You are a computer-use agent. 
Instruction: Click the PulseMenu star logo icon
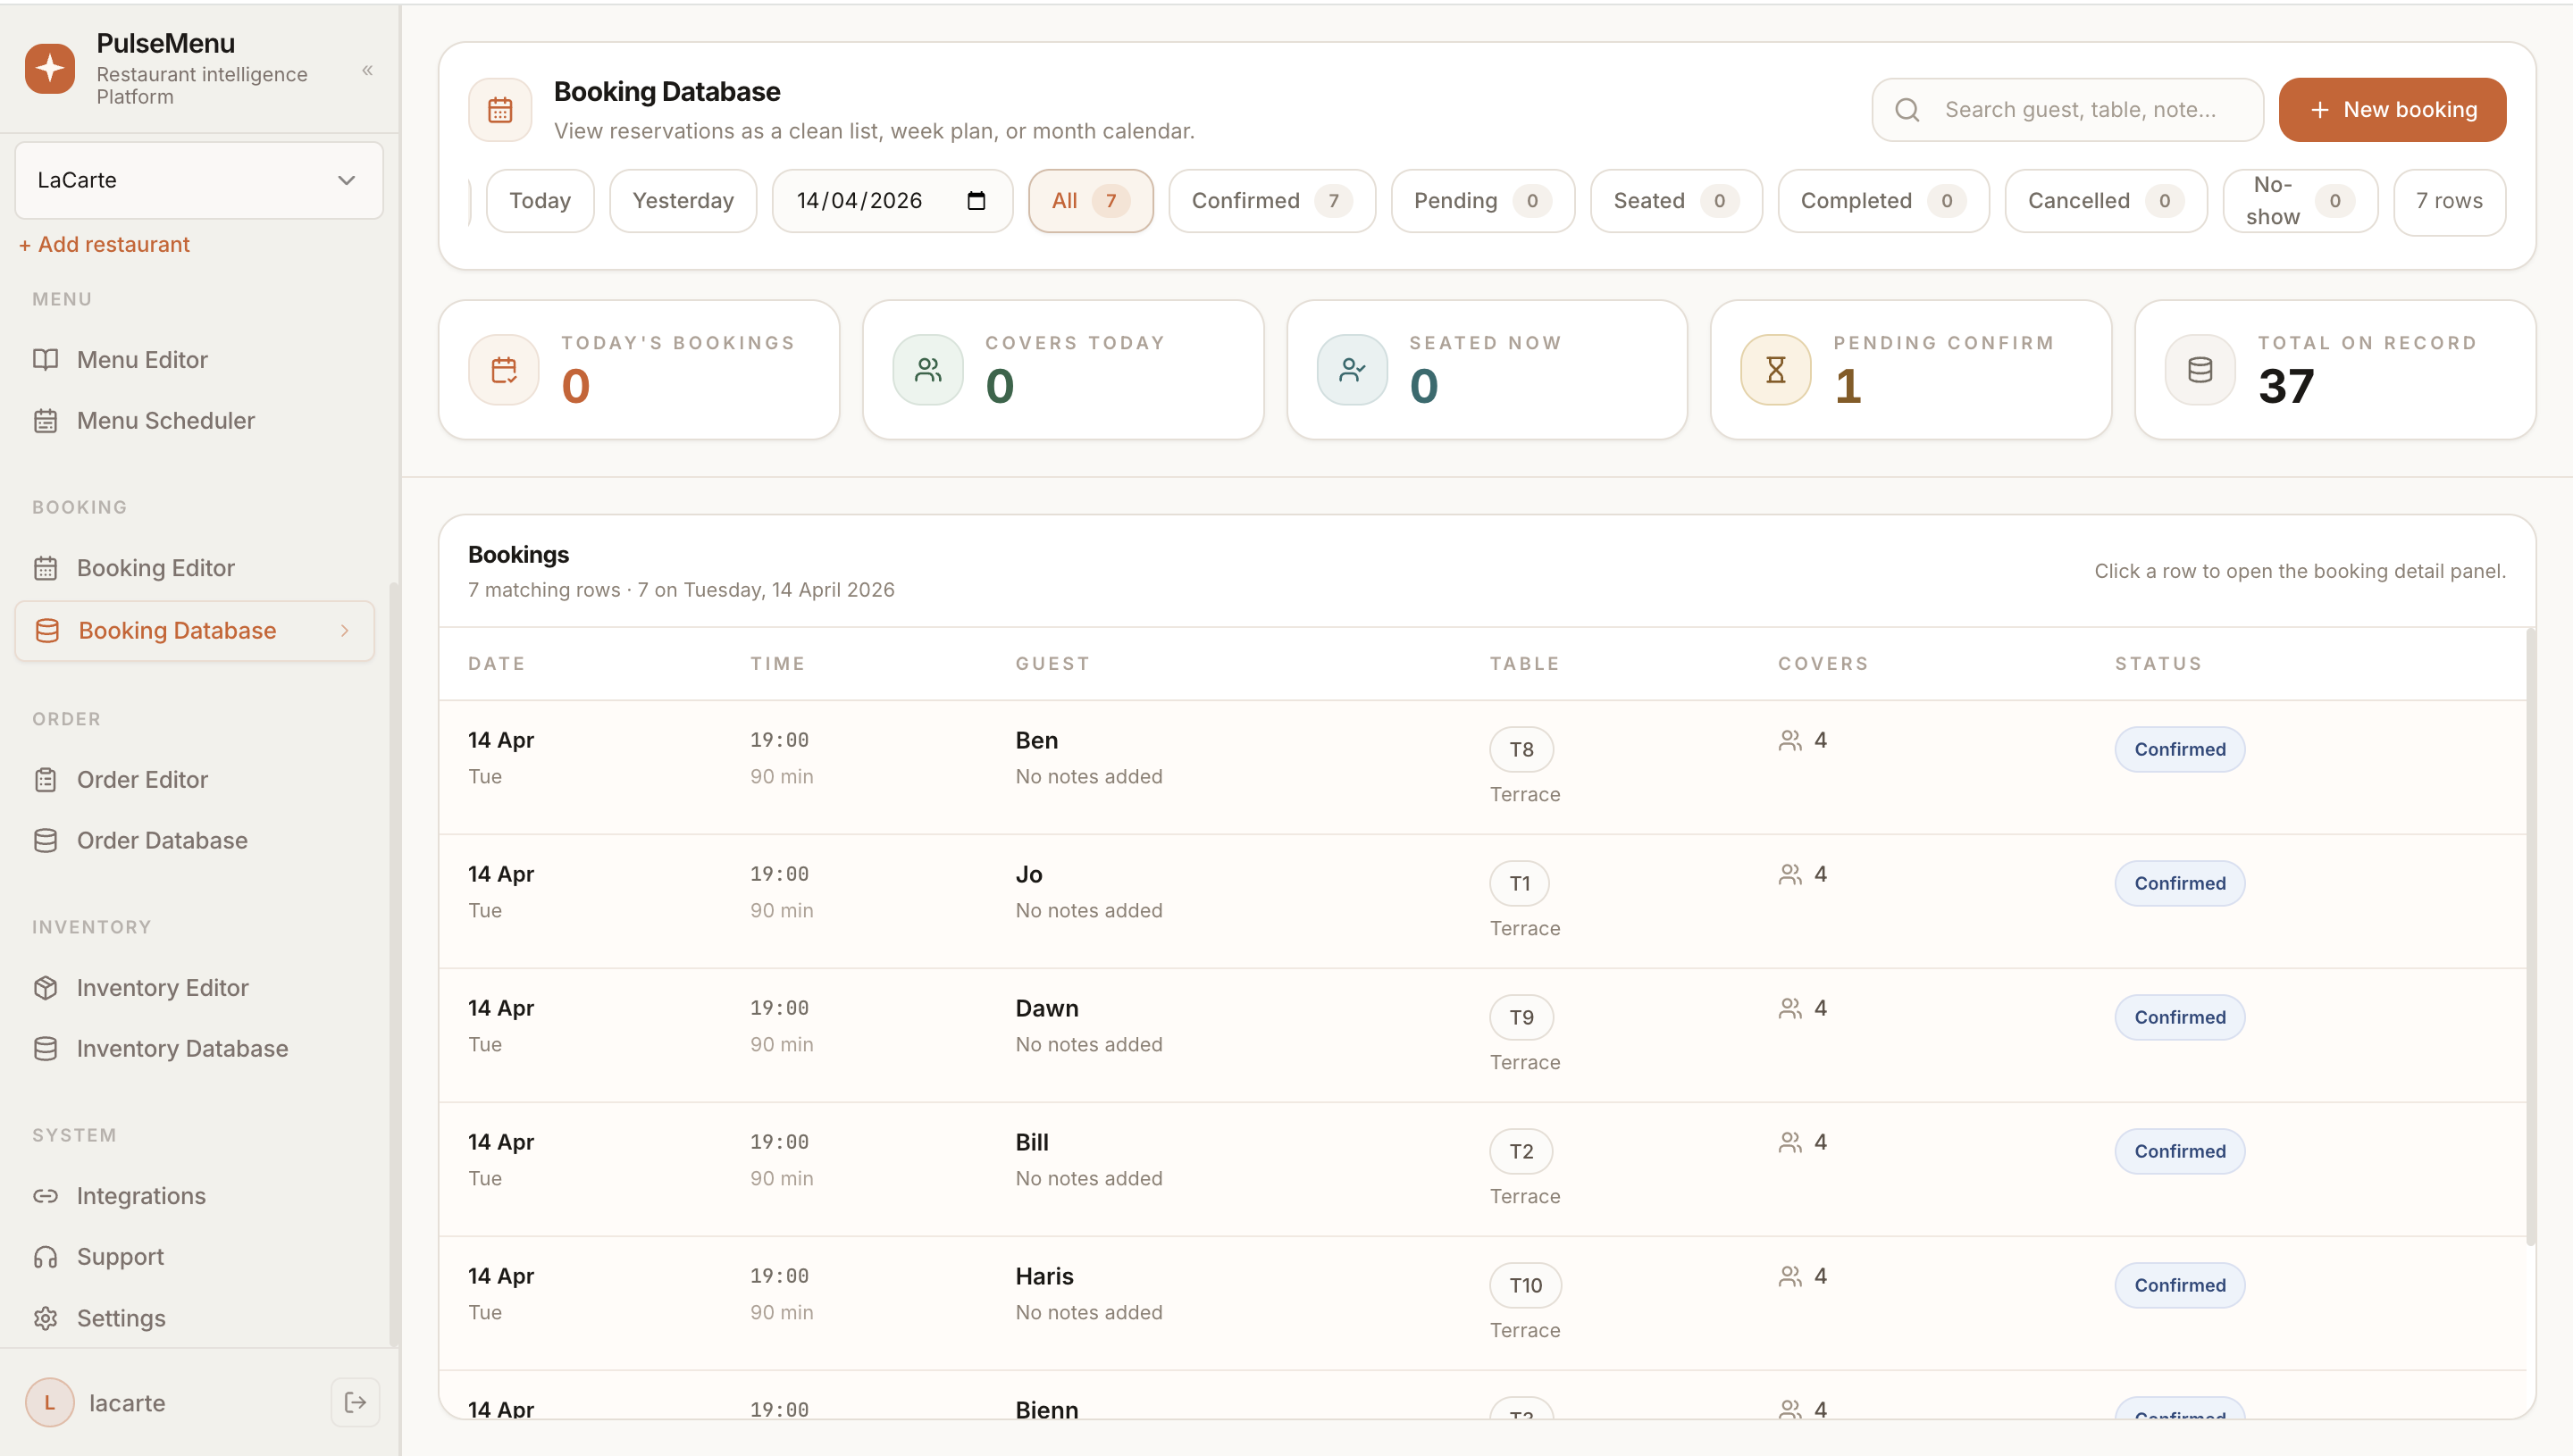50,69
